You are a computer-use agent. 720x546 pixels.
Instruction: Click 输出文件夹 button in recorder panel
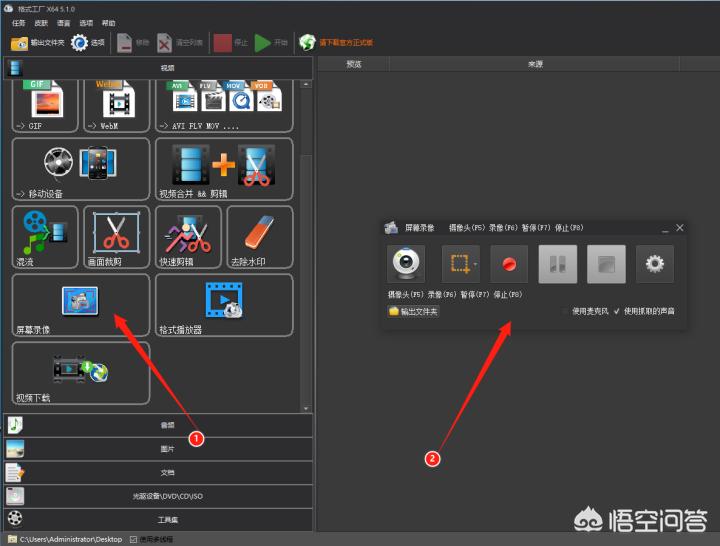413,311
